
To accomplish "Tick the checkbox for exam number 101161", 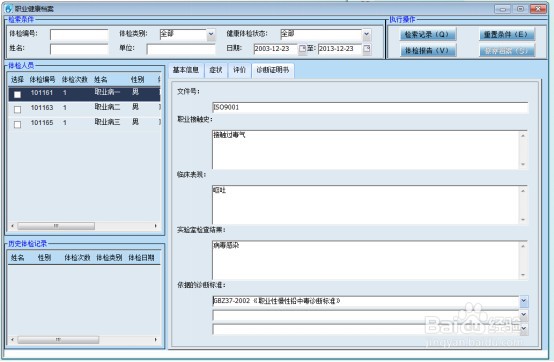I will point(17,94).
